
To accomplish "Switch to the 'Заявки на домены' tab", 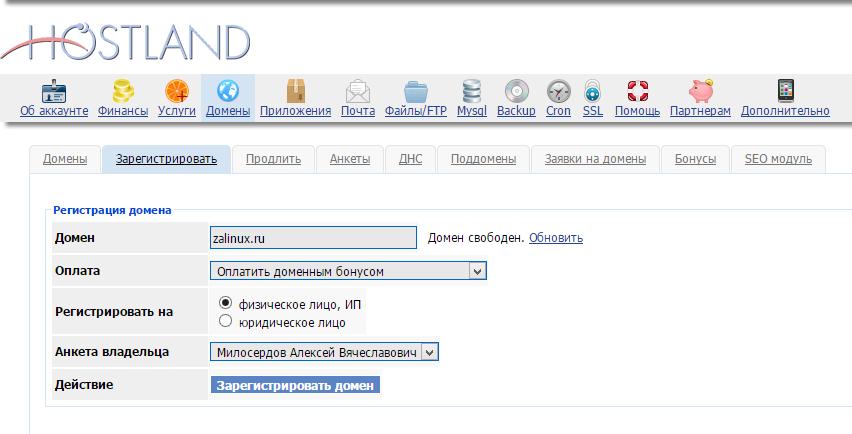I will (596, 159).
